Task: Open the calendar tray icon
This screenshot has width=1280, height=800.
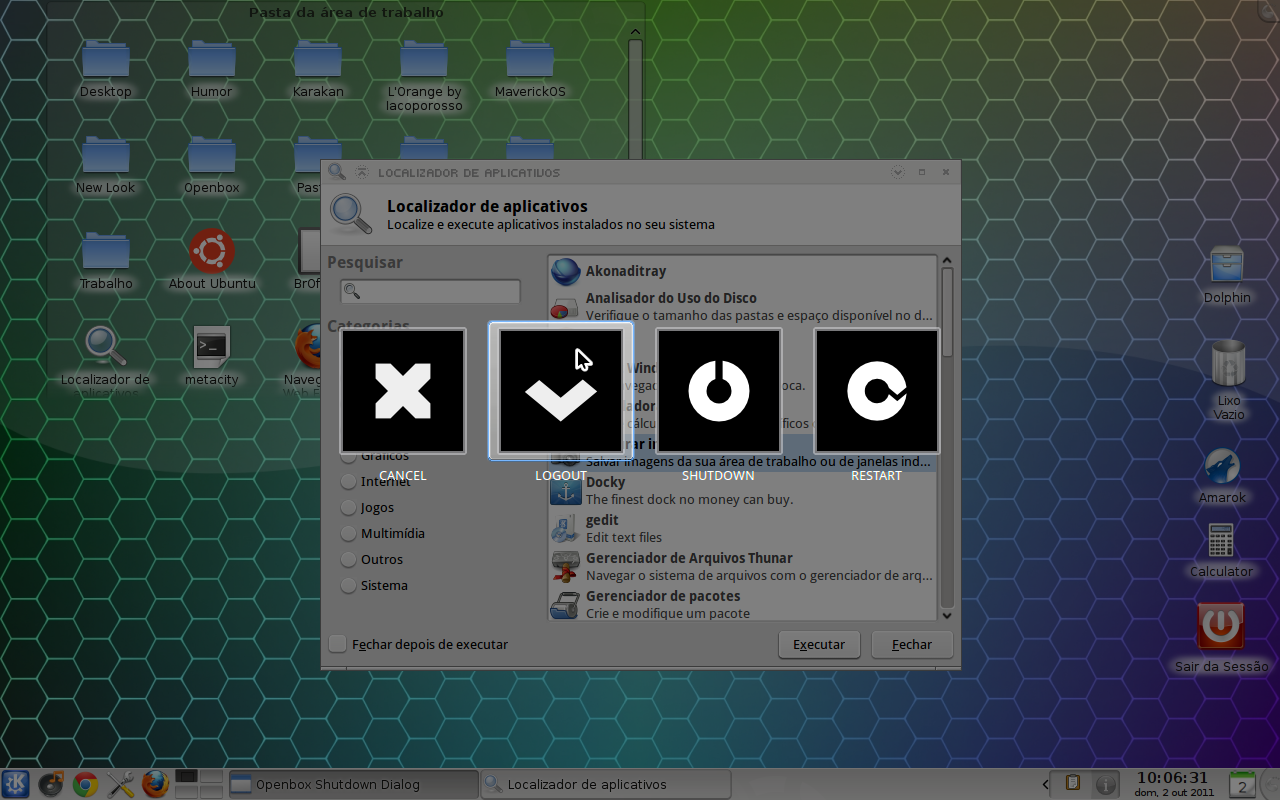Action: click(x=1242, y=783)
